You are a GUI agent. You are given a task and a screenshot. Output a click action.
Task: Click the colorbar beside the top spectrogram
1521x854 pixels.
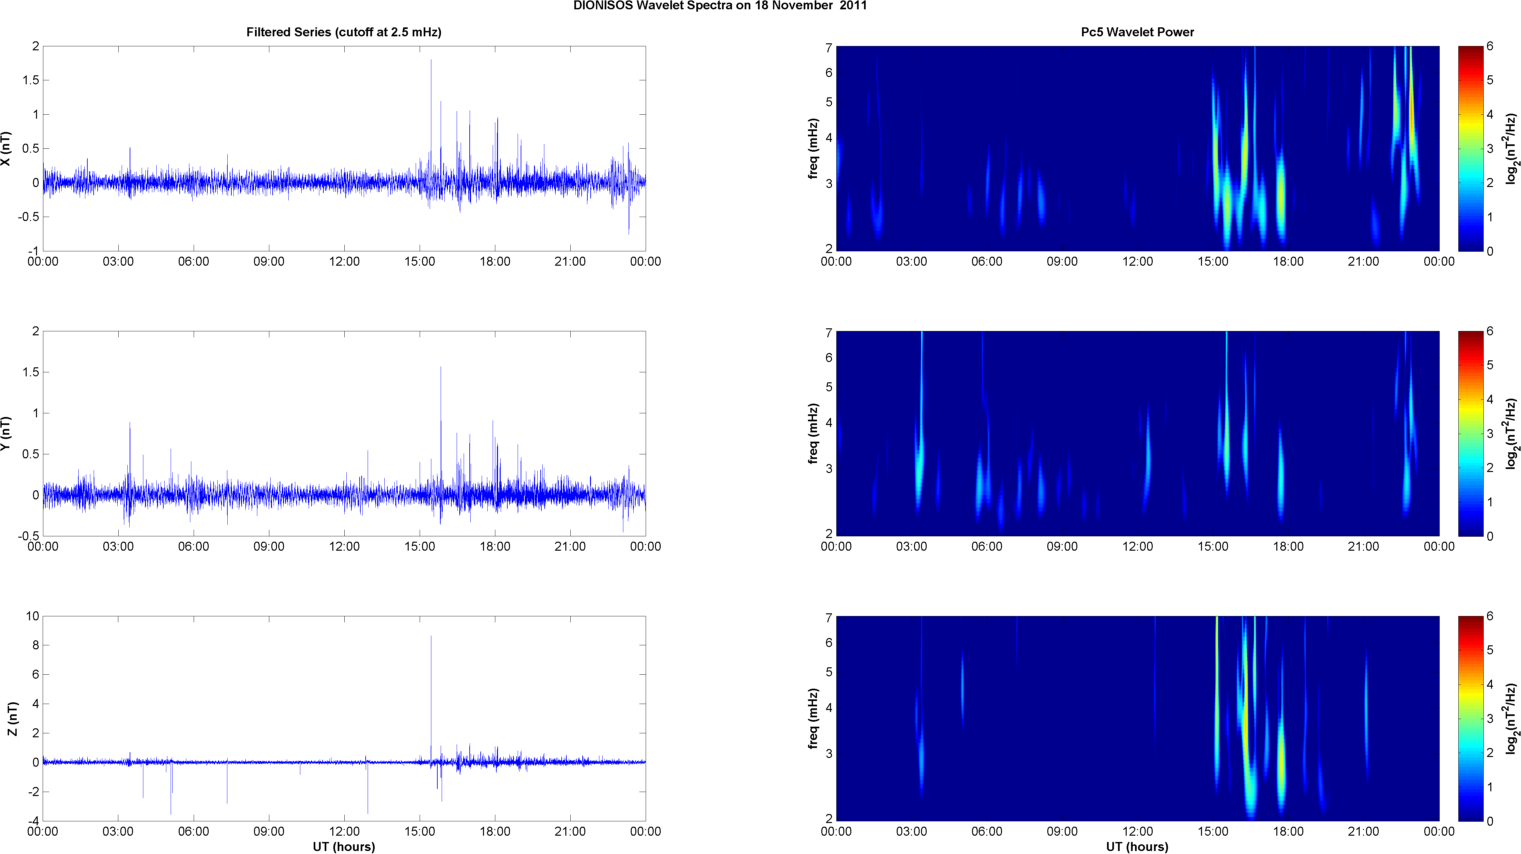click(x=1470, y=148)
